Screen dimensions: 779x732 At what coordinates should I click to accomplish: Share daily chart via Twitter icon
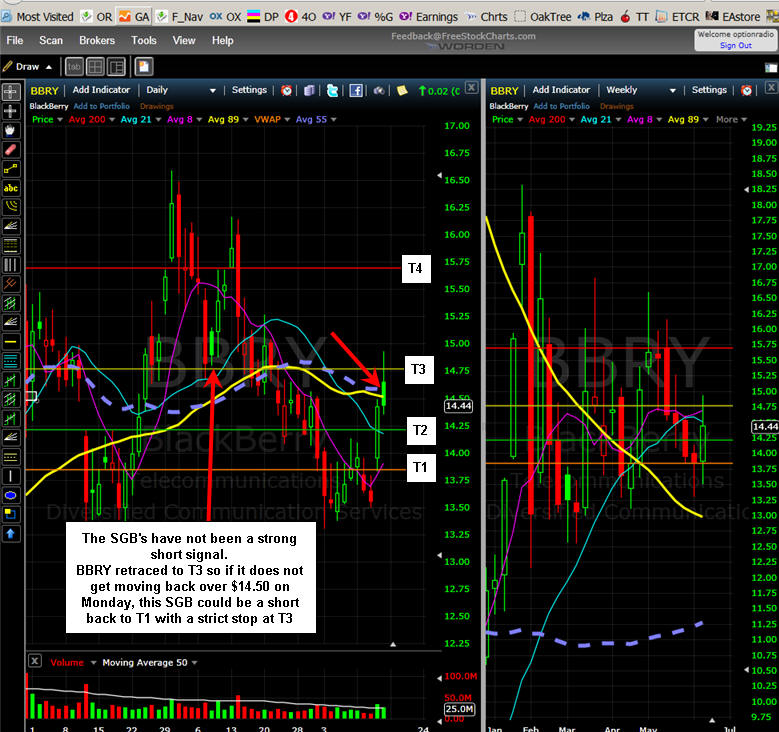click(x=331, y=90)
